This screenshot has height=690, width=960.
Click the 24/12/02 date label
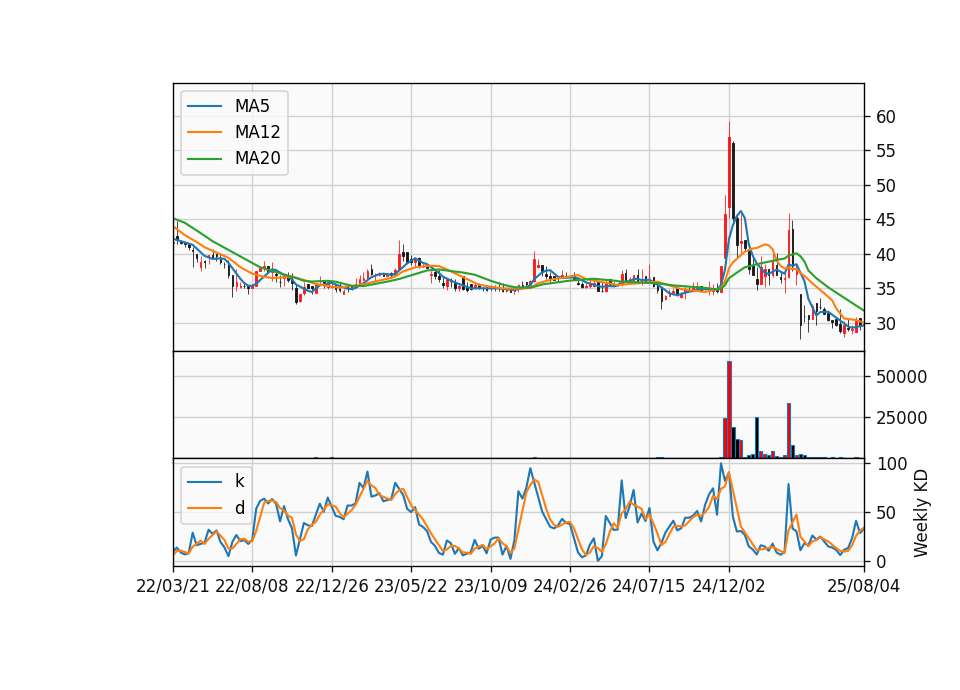[729, 586]
